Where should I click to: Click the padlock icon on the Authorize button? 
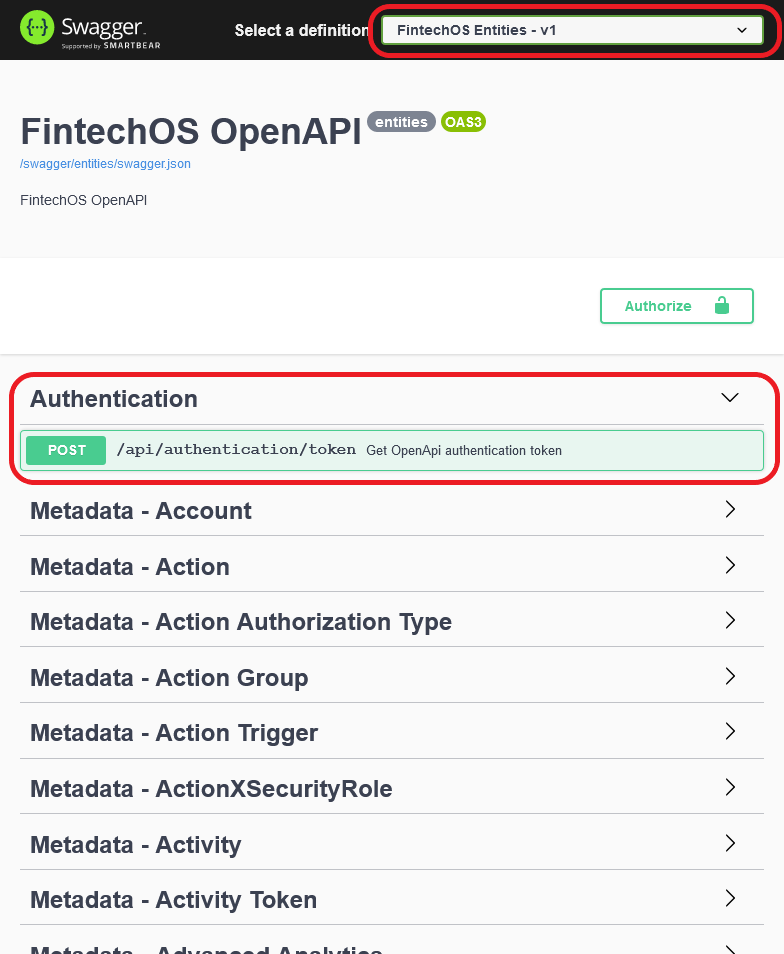722,306
